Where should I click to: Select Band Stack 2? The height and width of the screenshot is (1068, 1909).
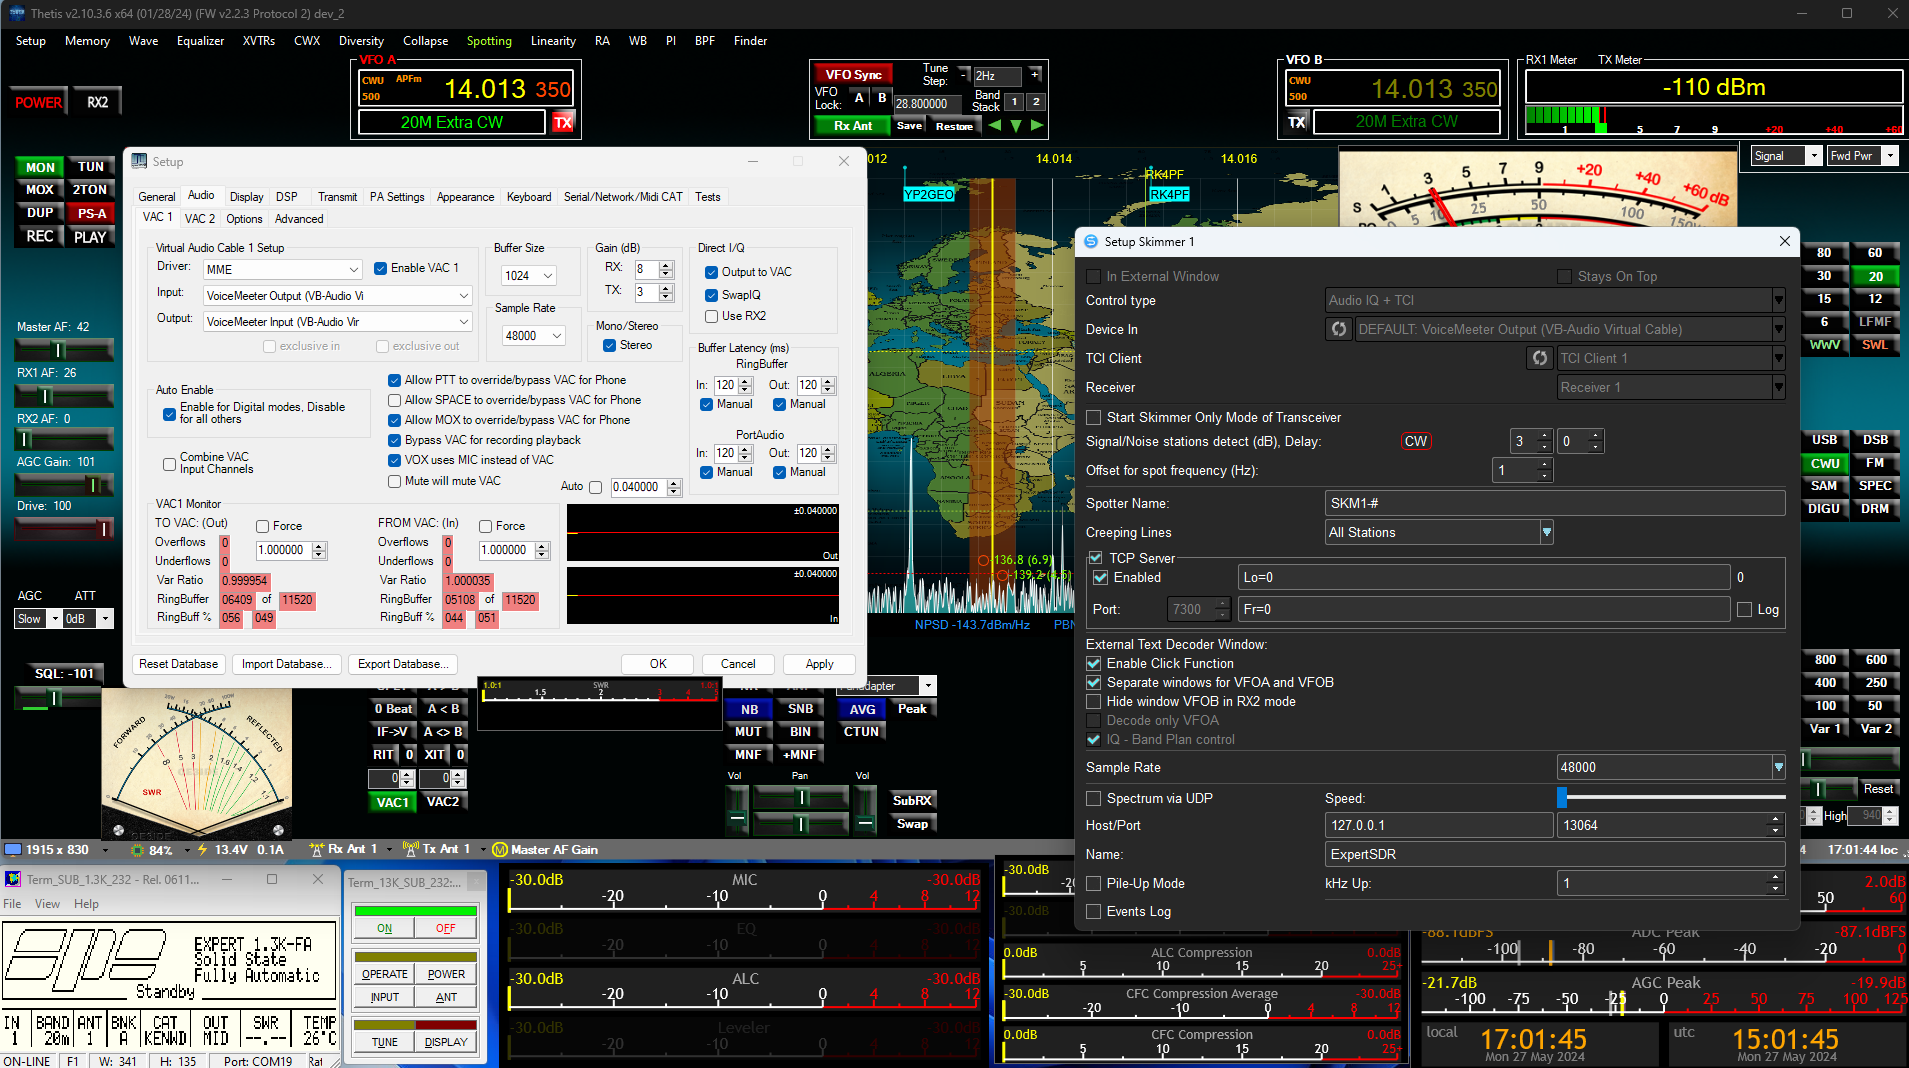coord(1036,101)
